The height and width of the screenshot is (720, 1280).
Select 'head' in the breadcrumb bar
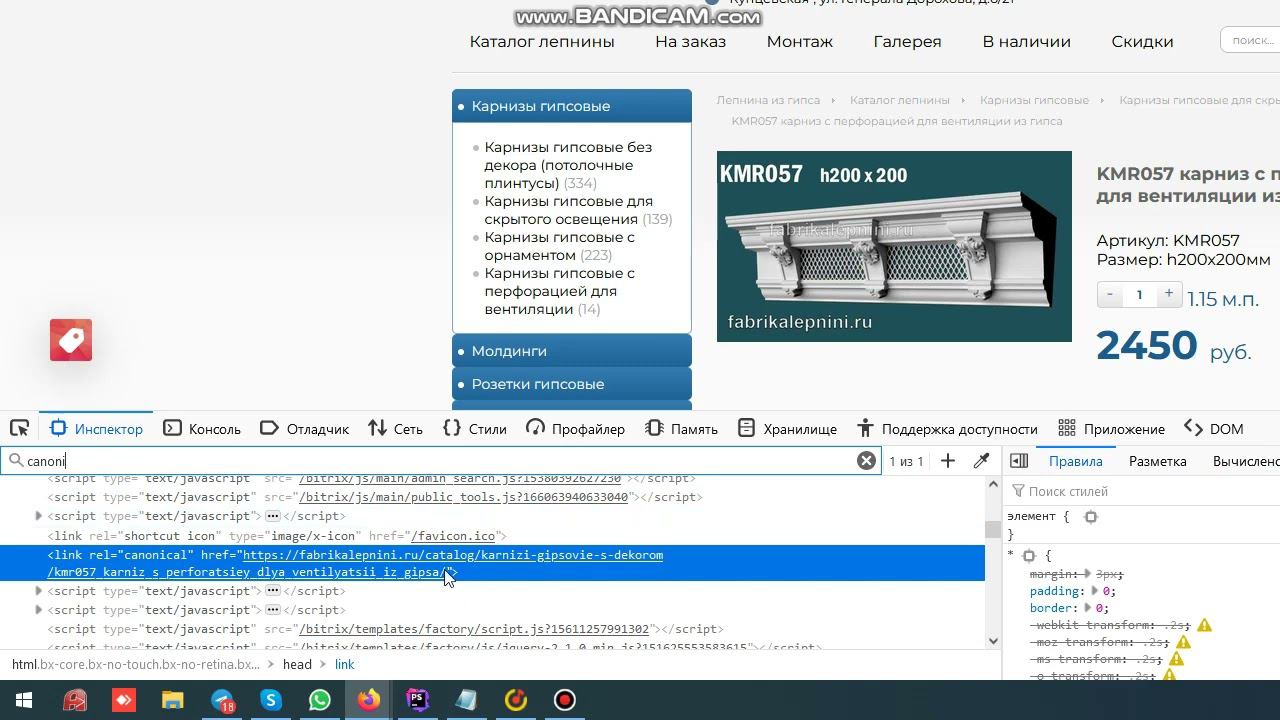click(x=297, y=664)
